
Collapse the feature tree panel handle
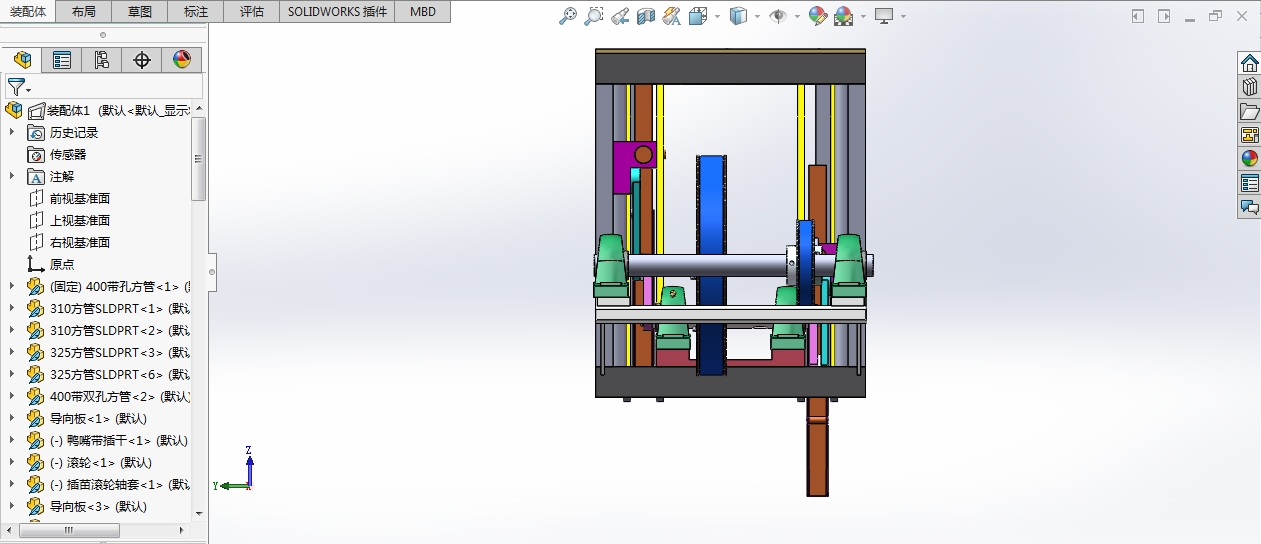211,271
